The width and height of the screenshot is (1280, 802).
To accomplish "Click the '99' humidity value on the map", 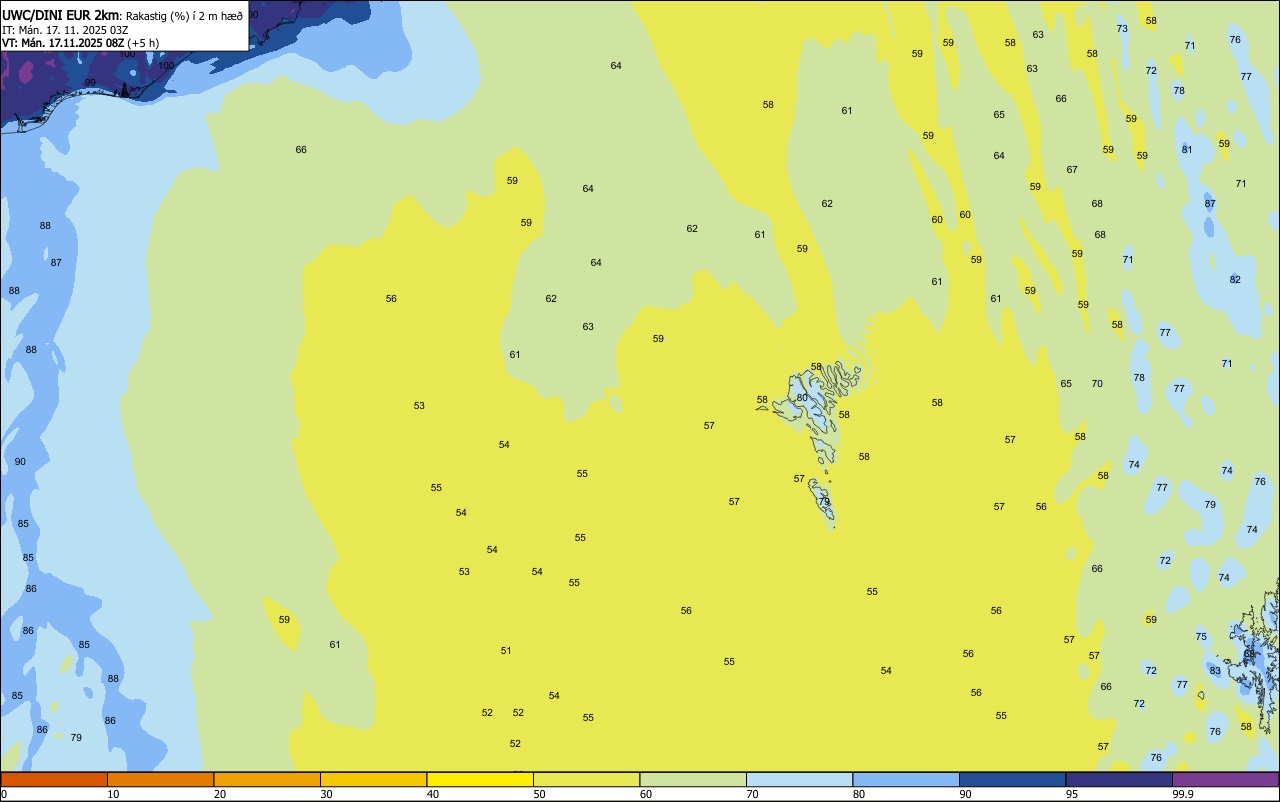I will click(90, 83).
